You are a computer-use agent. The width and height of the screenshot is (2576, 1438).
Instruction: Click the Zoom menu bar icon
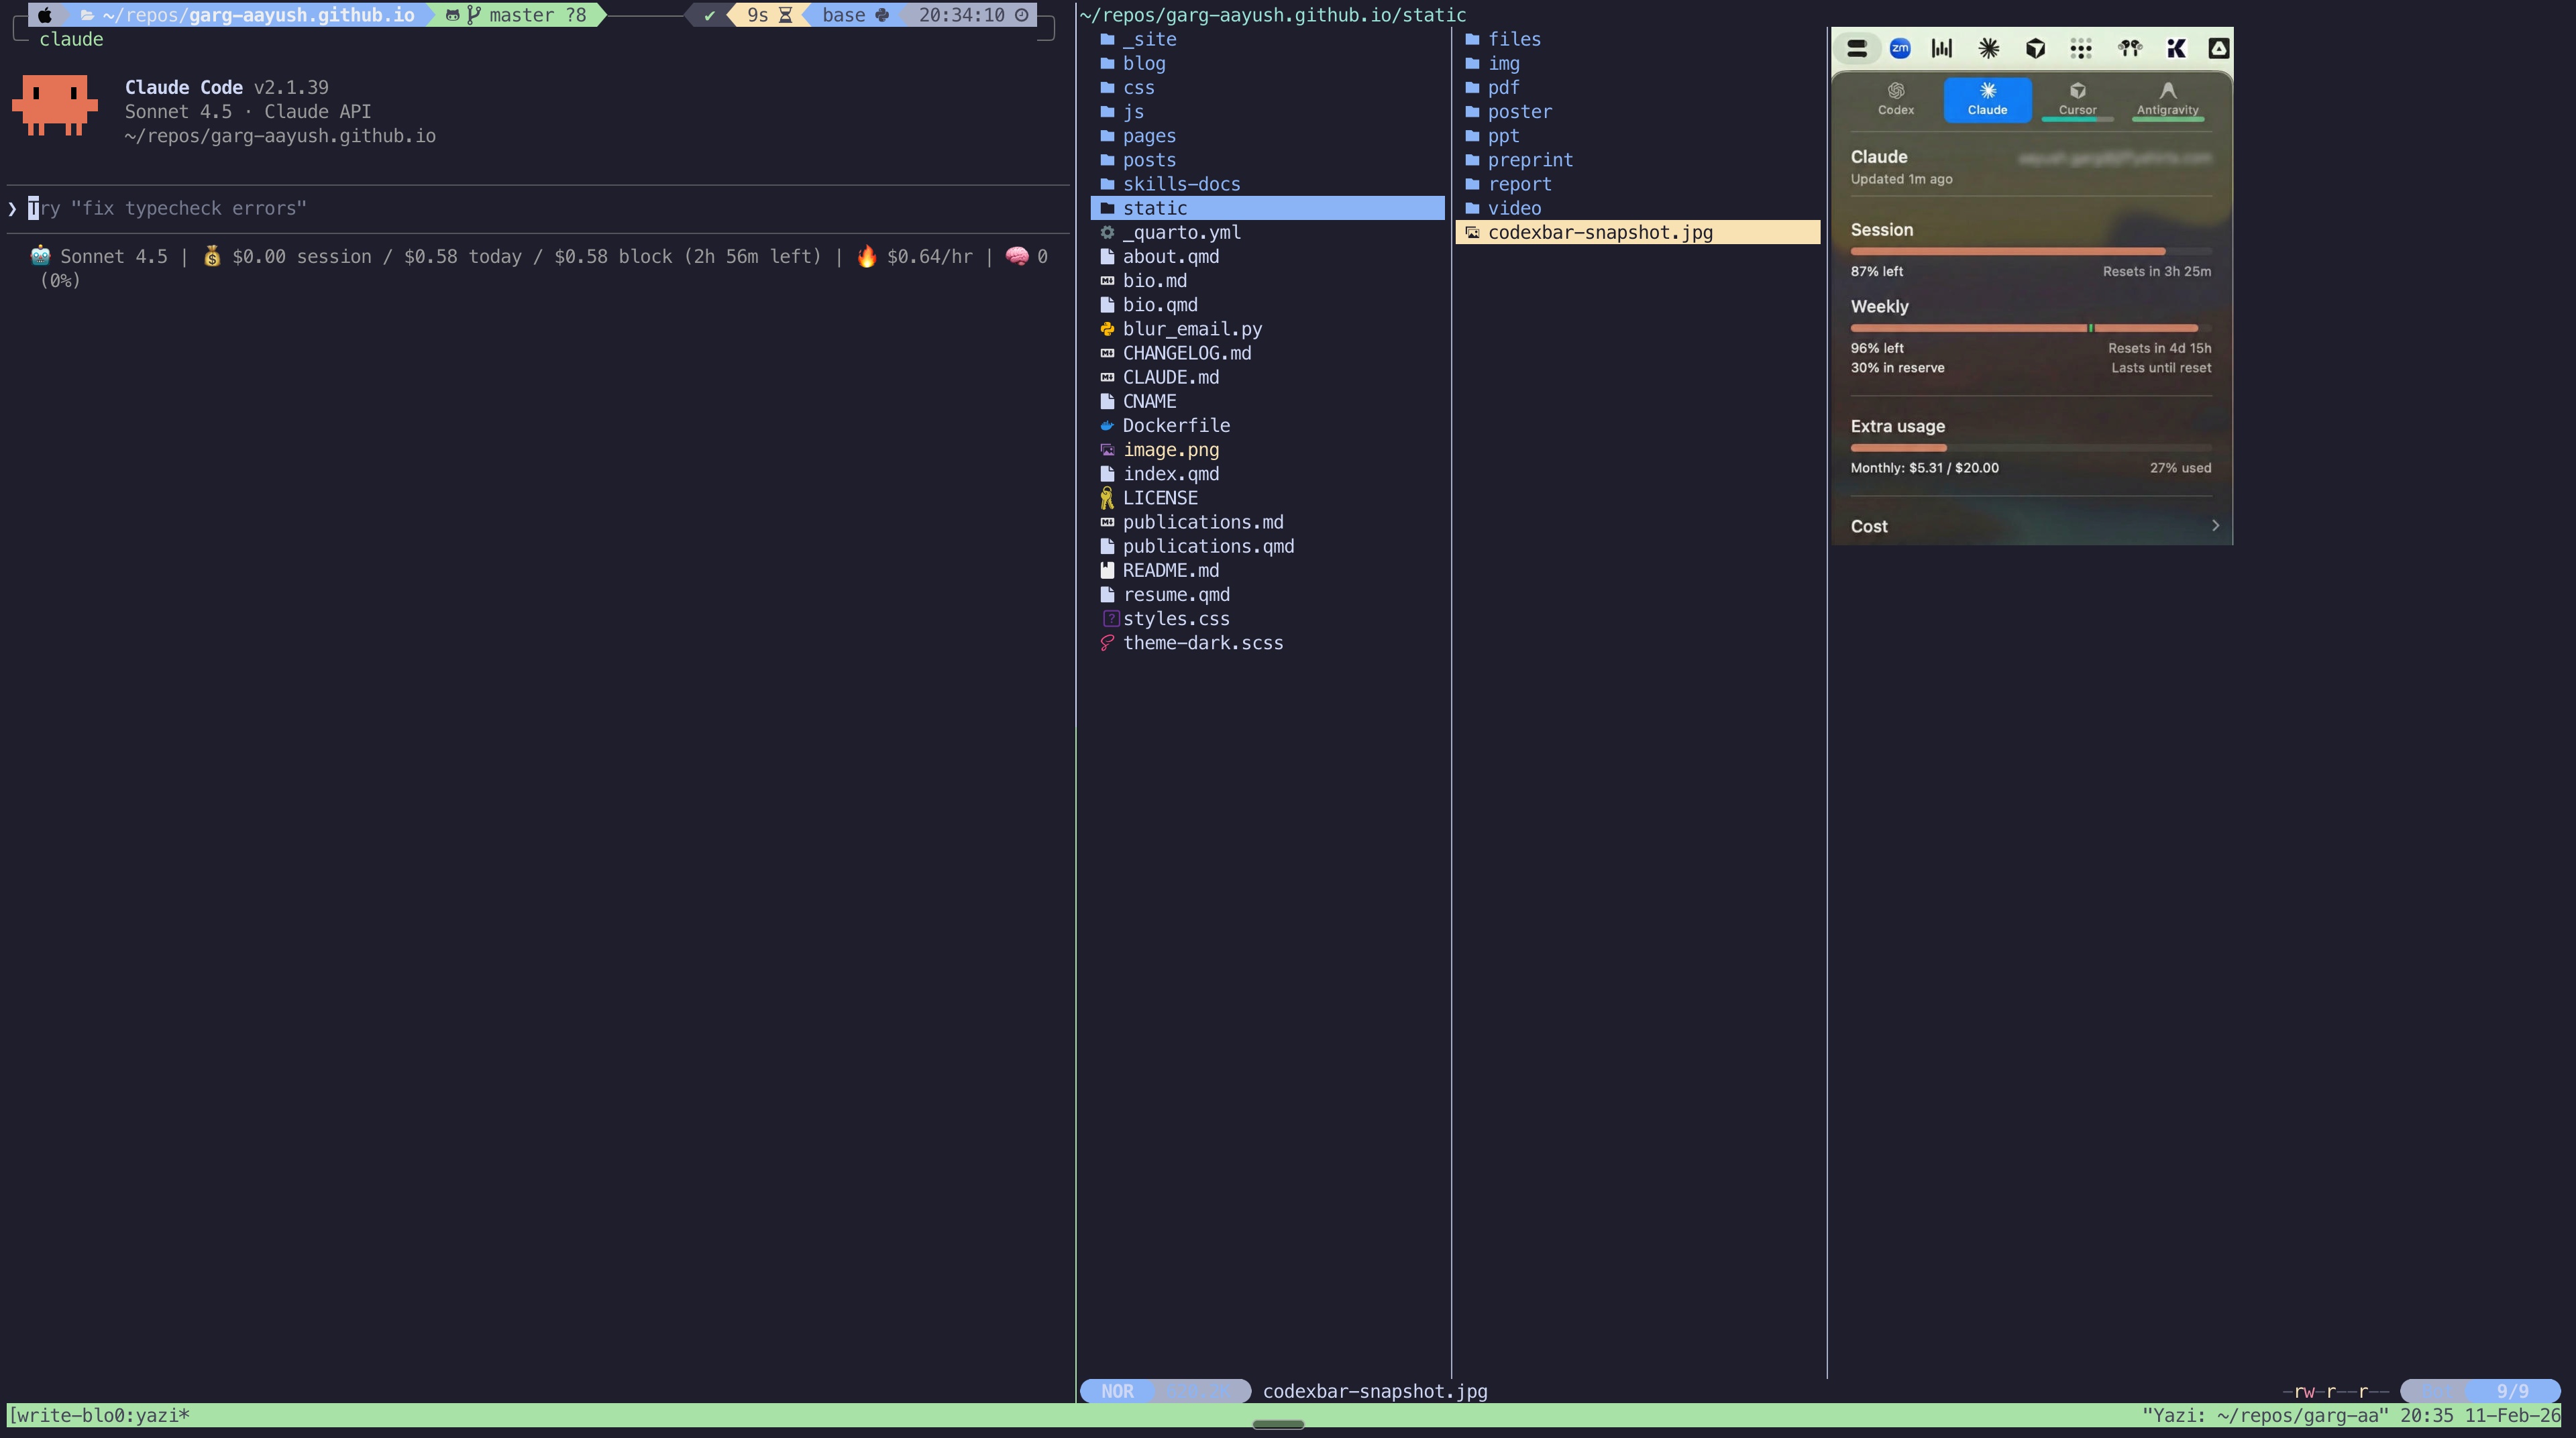pyautogui.click(x=1900, y=48)
